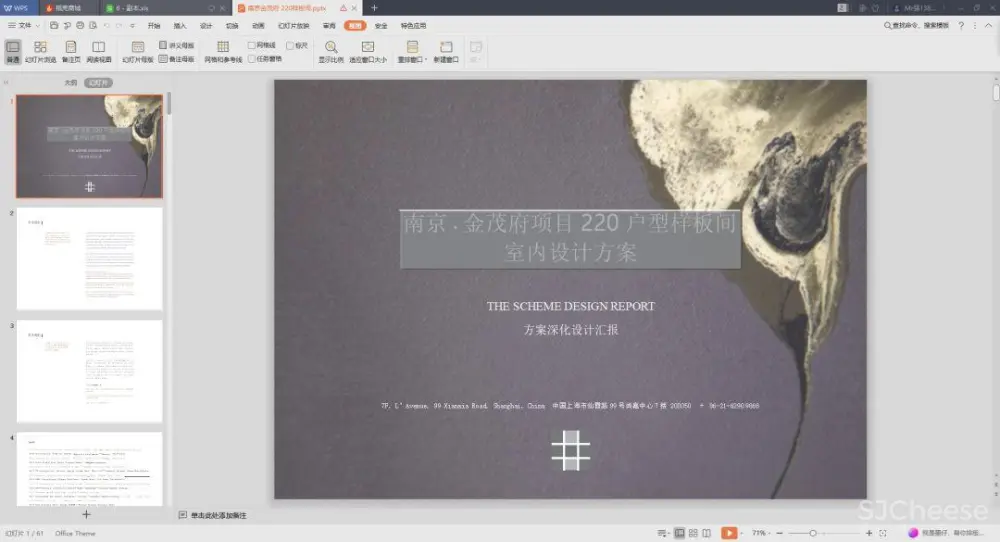This screenshot has height=542, width=1000.
Task: Enable the 标尺 ruler checkbox
Action: 290,45
